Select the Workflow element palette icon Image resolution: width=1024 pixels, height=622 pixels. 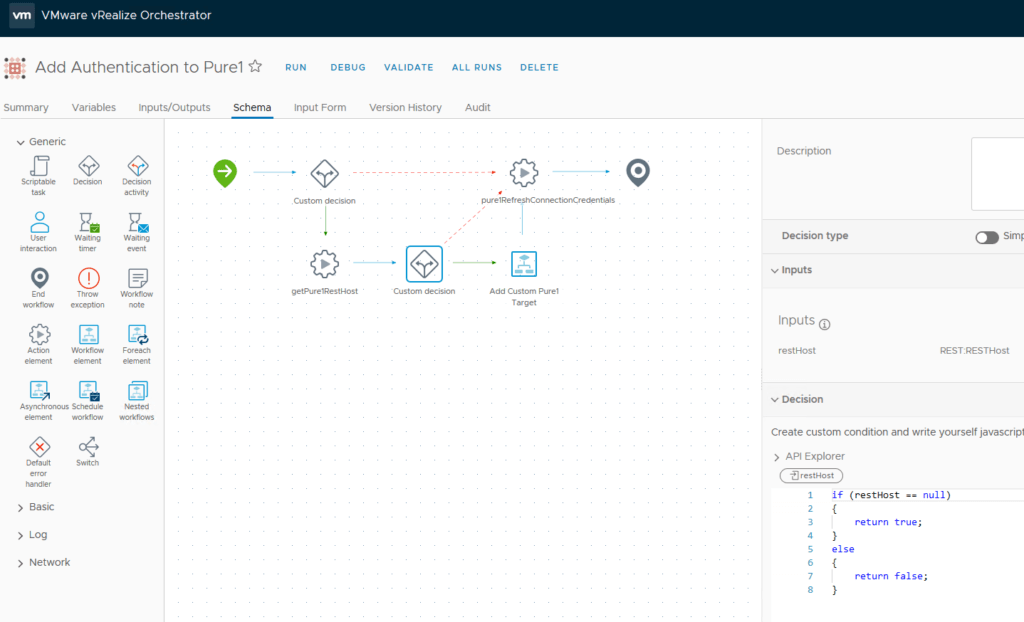88,335
